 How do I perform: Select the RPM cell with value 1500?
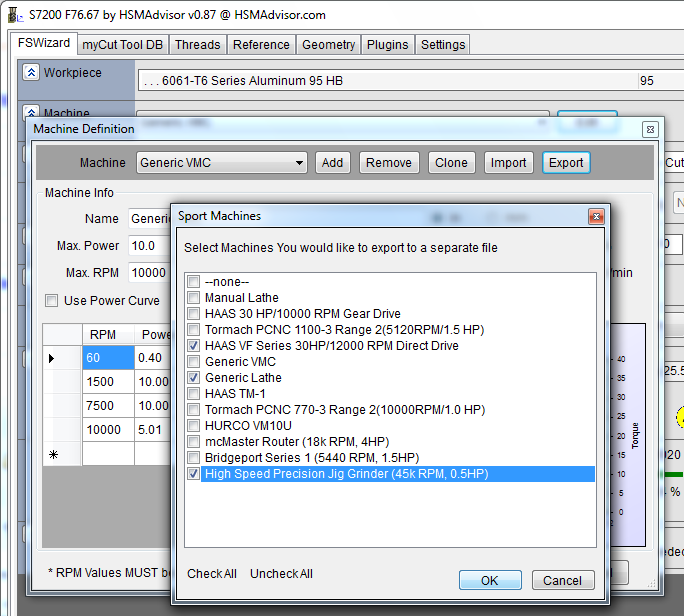108,382
